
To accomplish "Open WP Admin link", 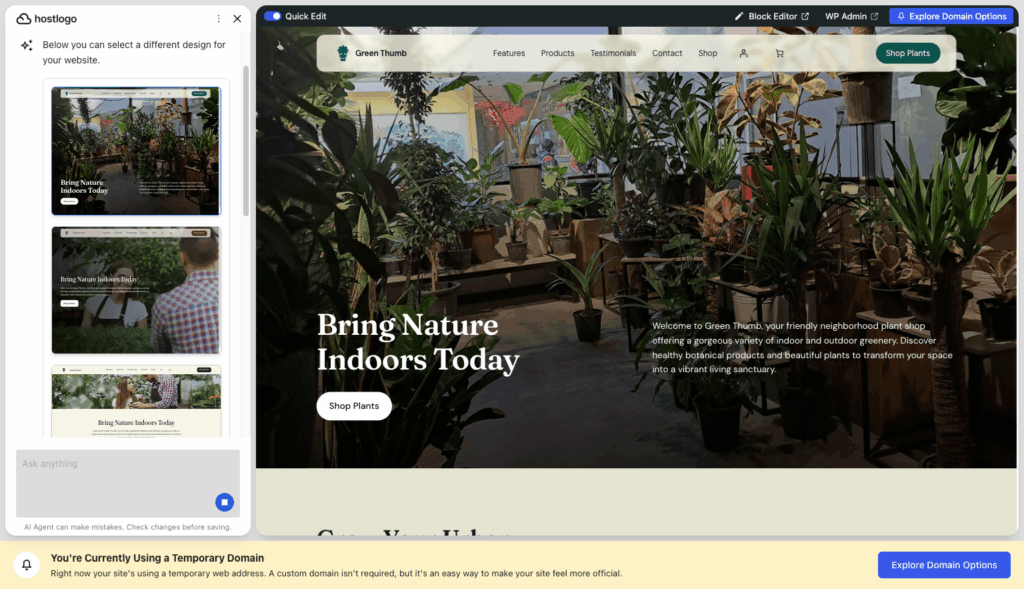I will pos(852,16).
